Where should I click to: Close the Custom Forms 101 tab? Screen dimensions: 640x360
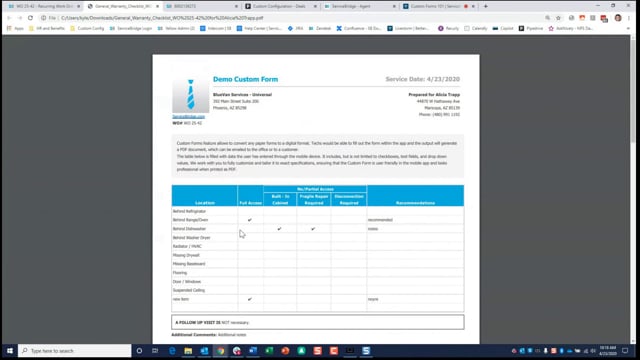pyautogui.click(x=473, y=7)
